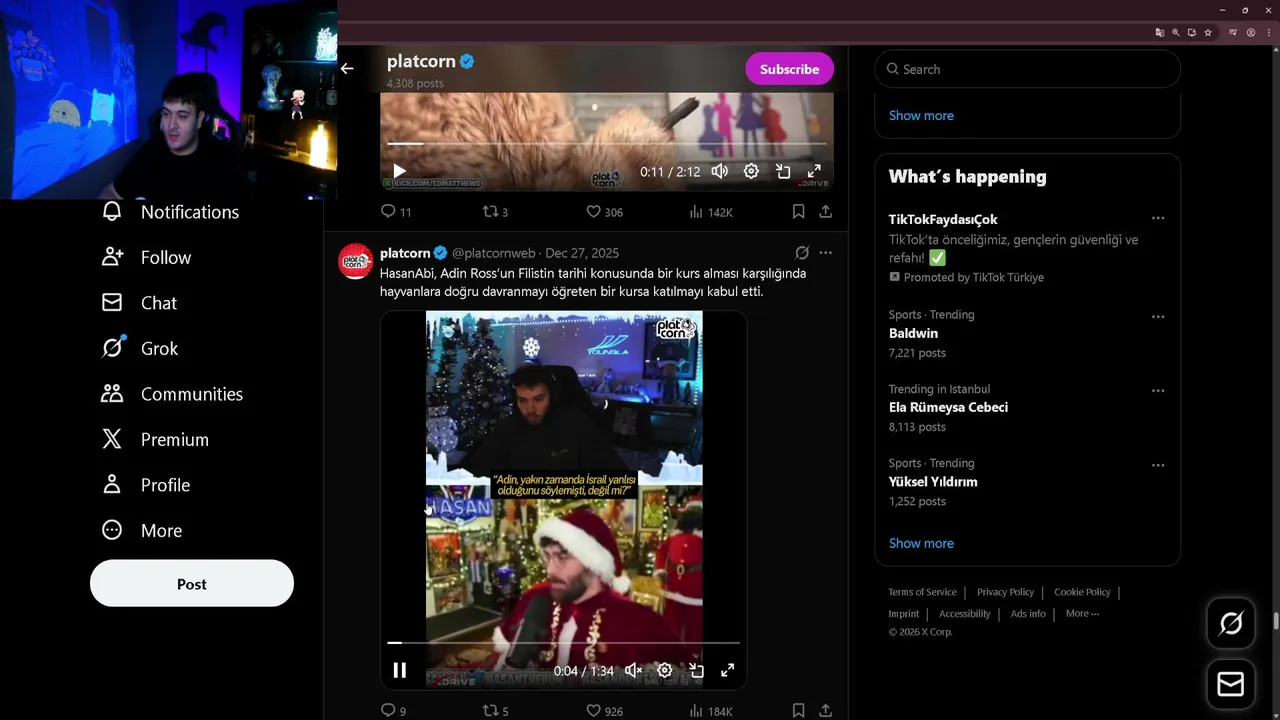This screenshot has height=720, width=1280.
Task: Seek on the 2:12 video progress bar
Action: [607, 144]
